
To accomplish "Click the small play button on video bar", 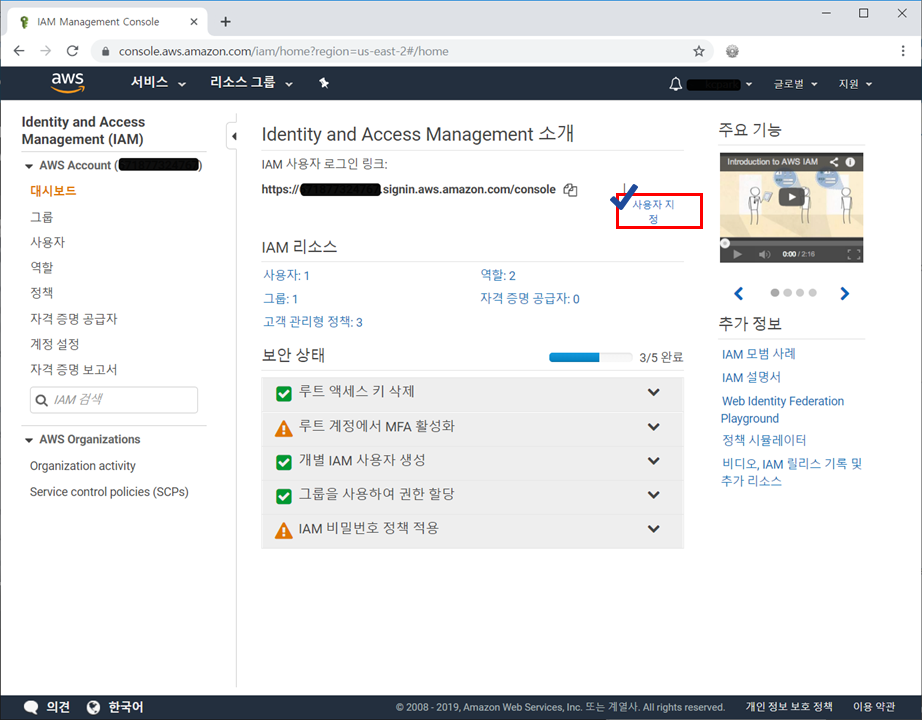I will 737,254.
